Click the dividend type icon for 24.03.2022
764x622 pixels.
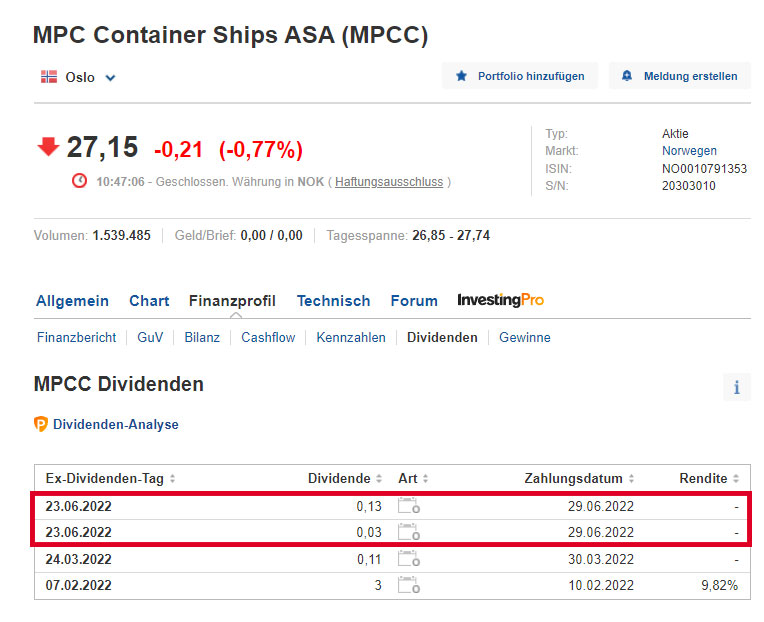coord(408,559)
